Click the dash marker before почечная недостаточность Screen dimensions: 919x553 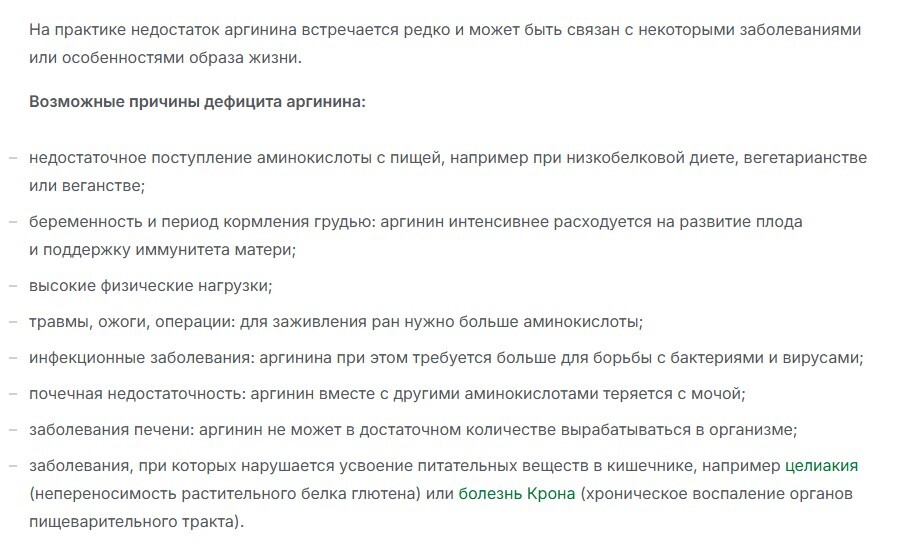pos(13,394)
